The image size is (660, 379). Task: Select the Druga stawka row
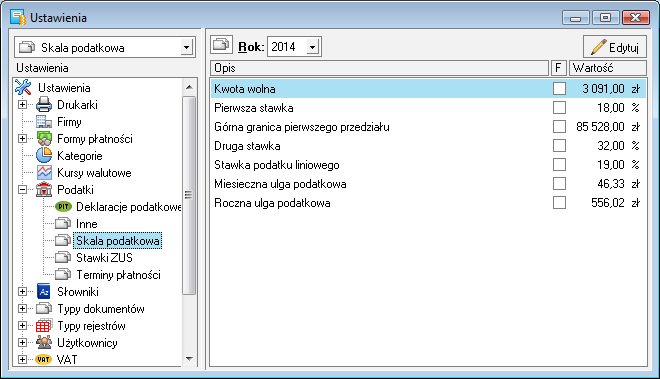(x=428, y=146)
